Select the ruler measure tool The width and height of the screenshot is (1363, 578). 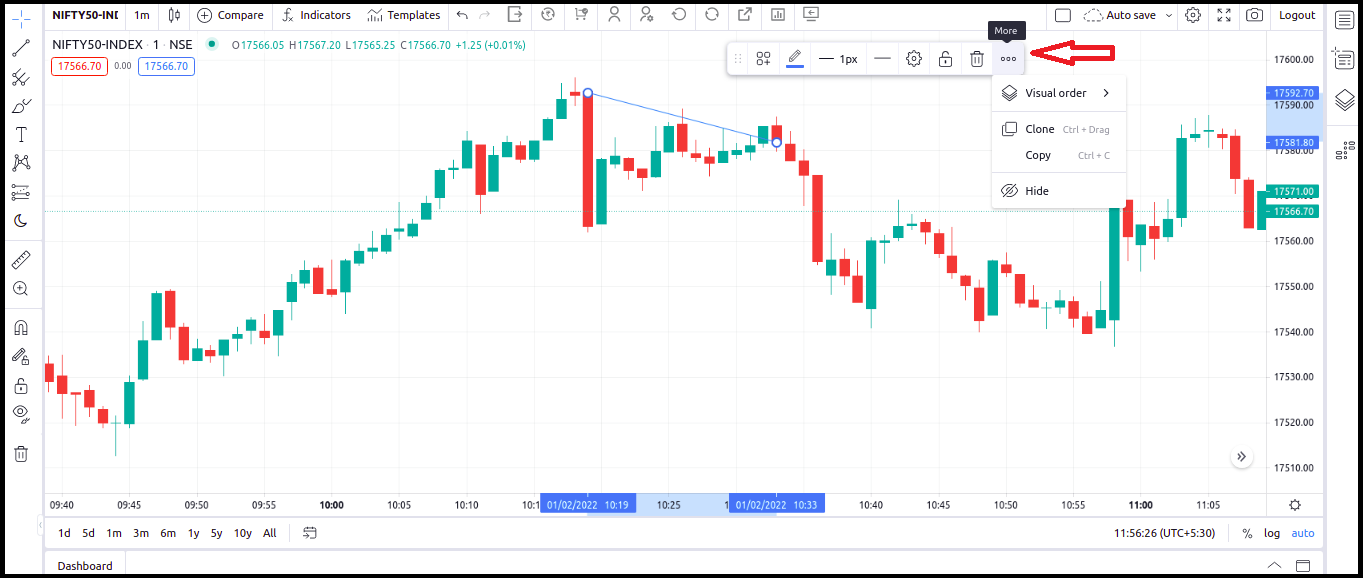[x=20, y=260]
